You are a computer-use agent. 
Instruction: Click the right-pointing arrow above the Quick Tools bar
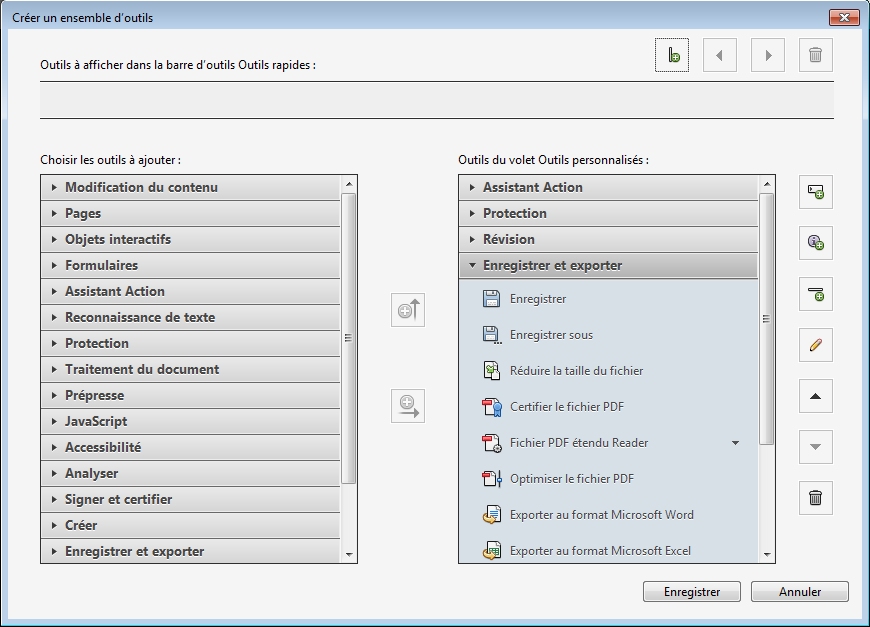(768, 55)
